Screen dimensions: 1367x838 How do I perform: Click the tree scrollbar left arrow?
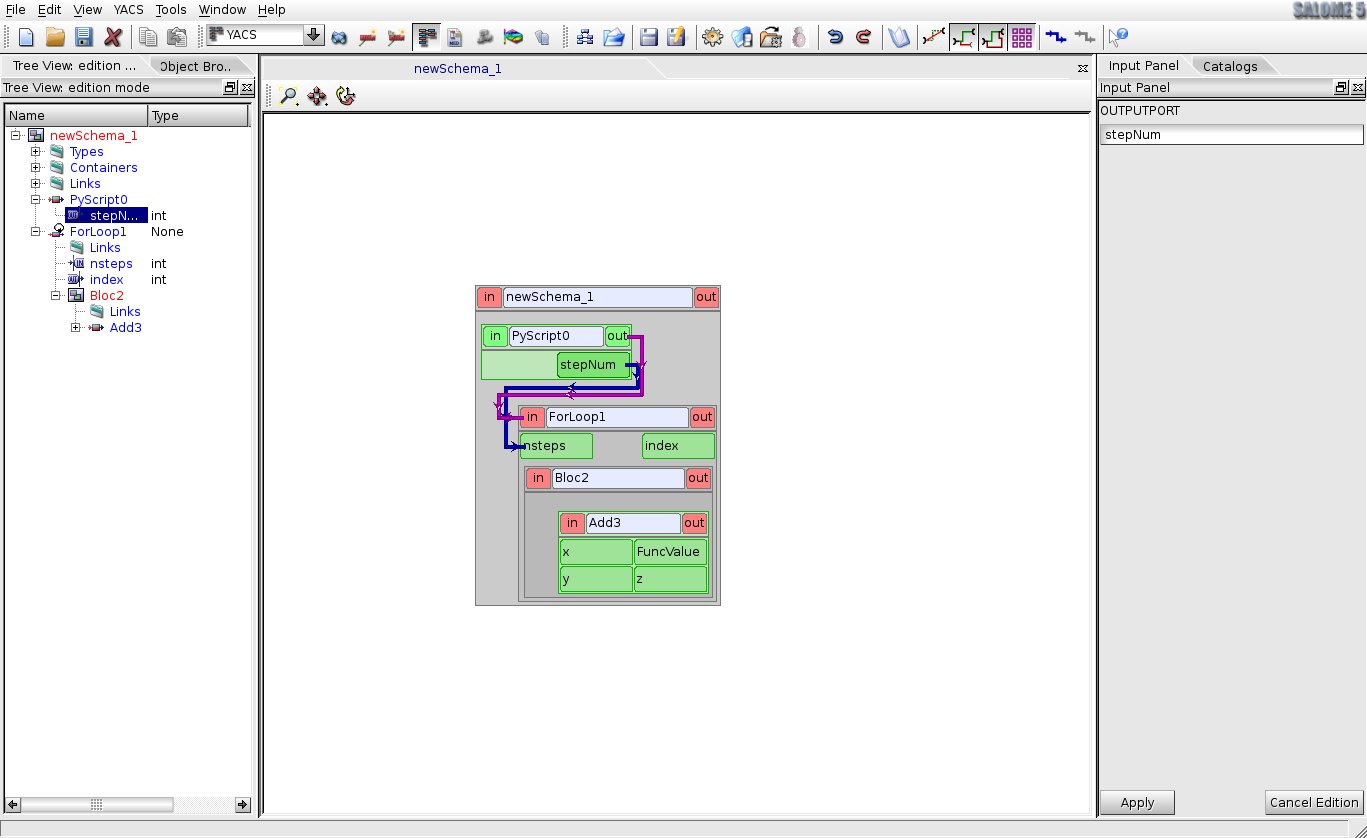(x=13, y=804)
